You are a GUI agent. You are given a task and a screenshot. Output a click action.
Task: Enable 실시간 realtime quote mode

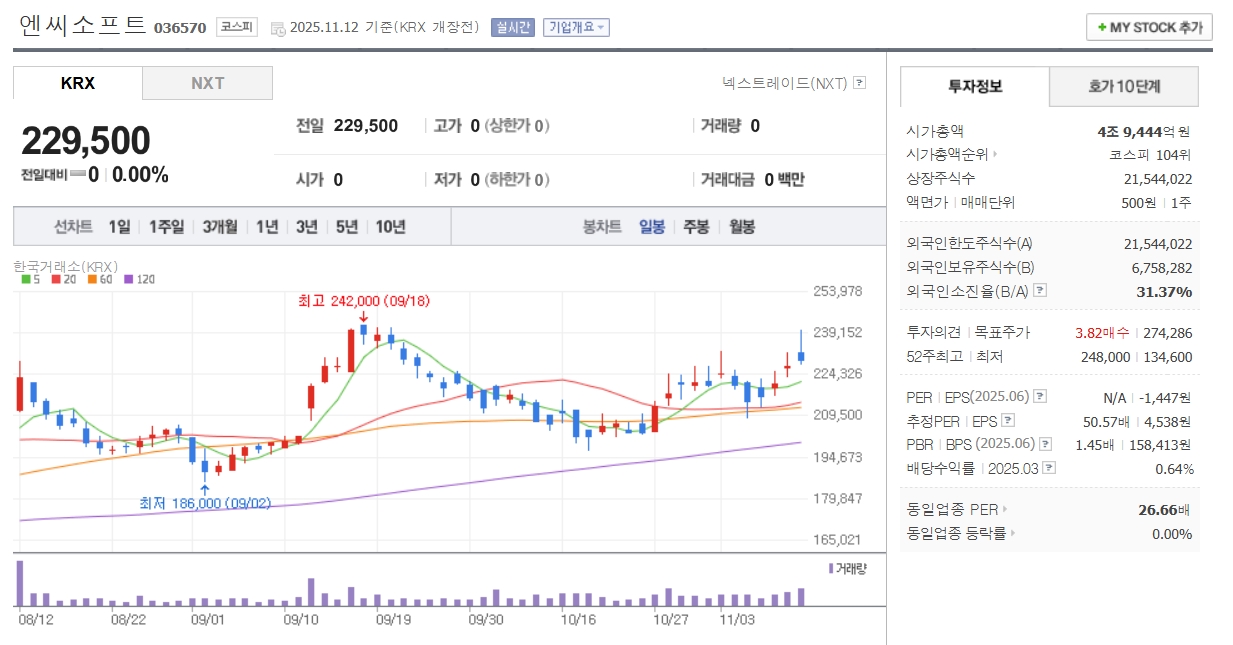pyautogui.click(x=513, y=28)
